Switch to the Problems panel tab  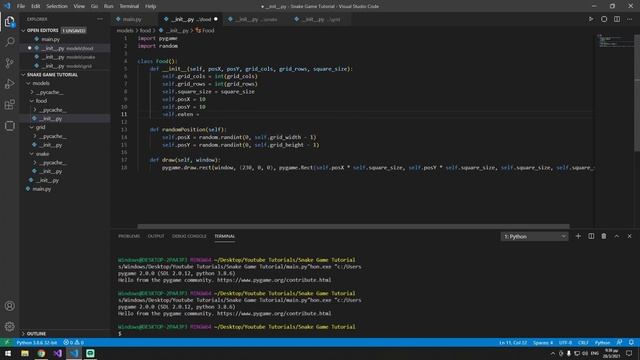pos(129,236)
